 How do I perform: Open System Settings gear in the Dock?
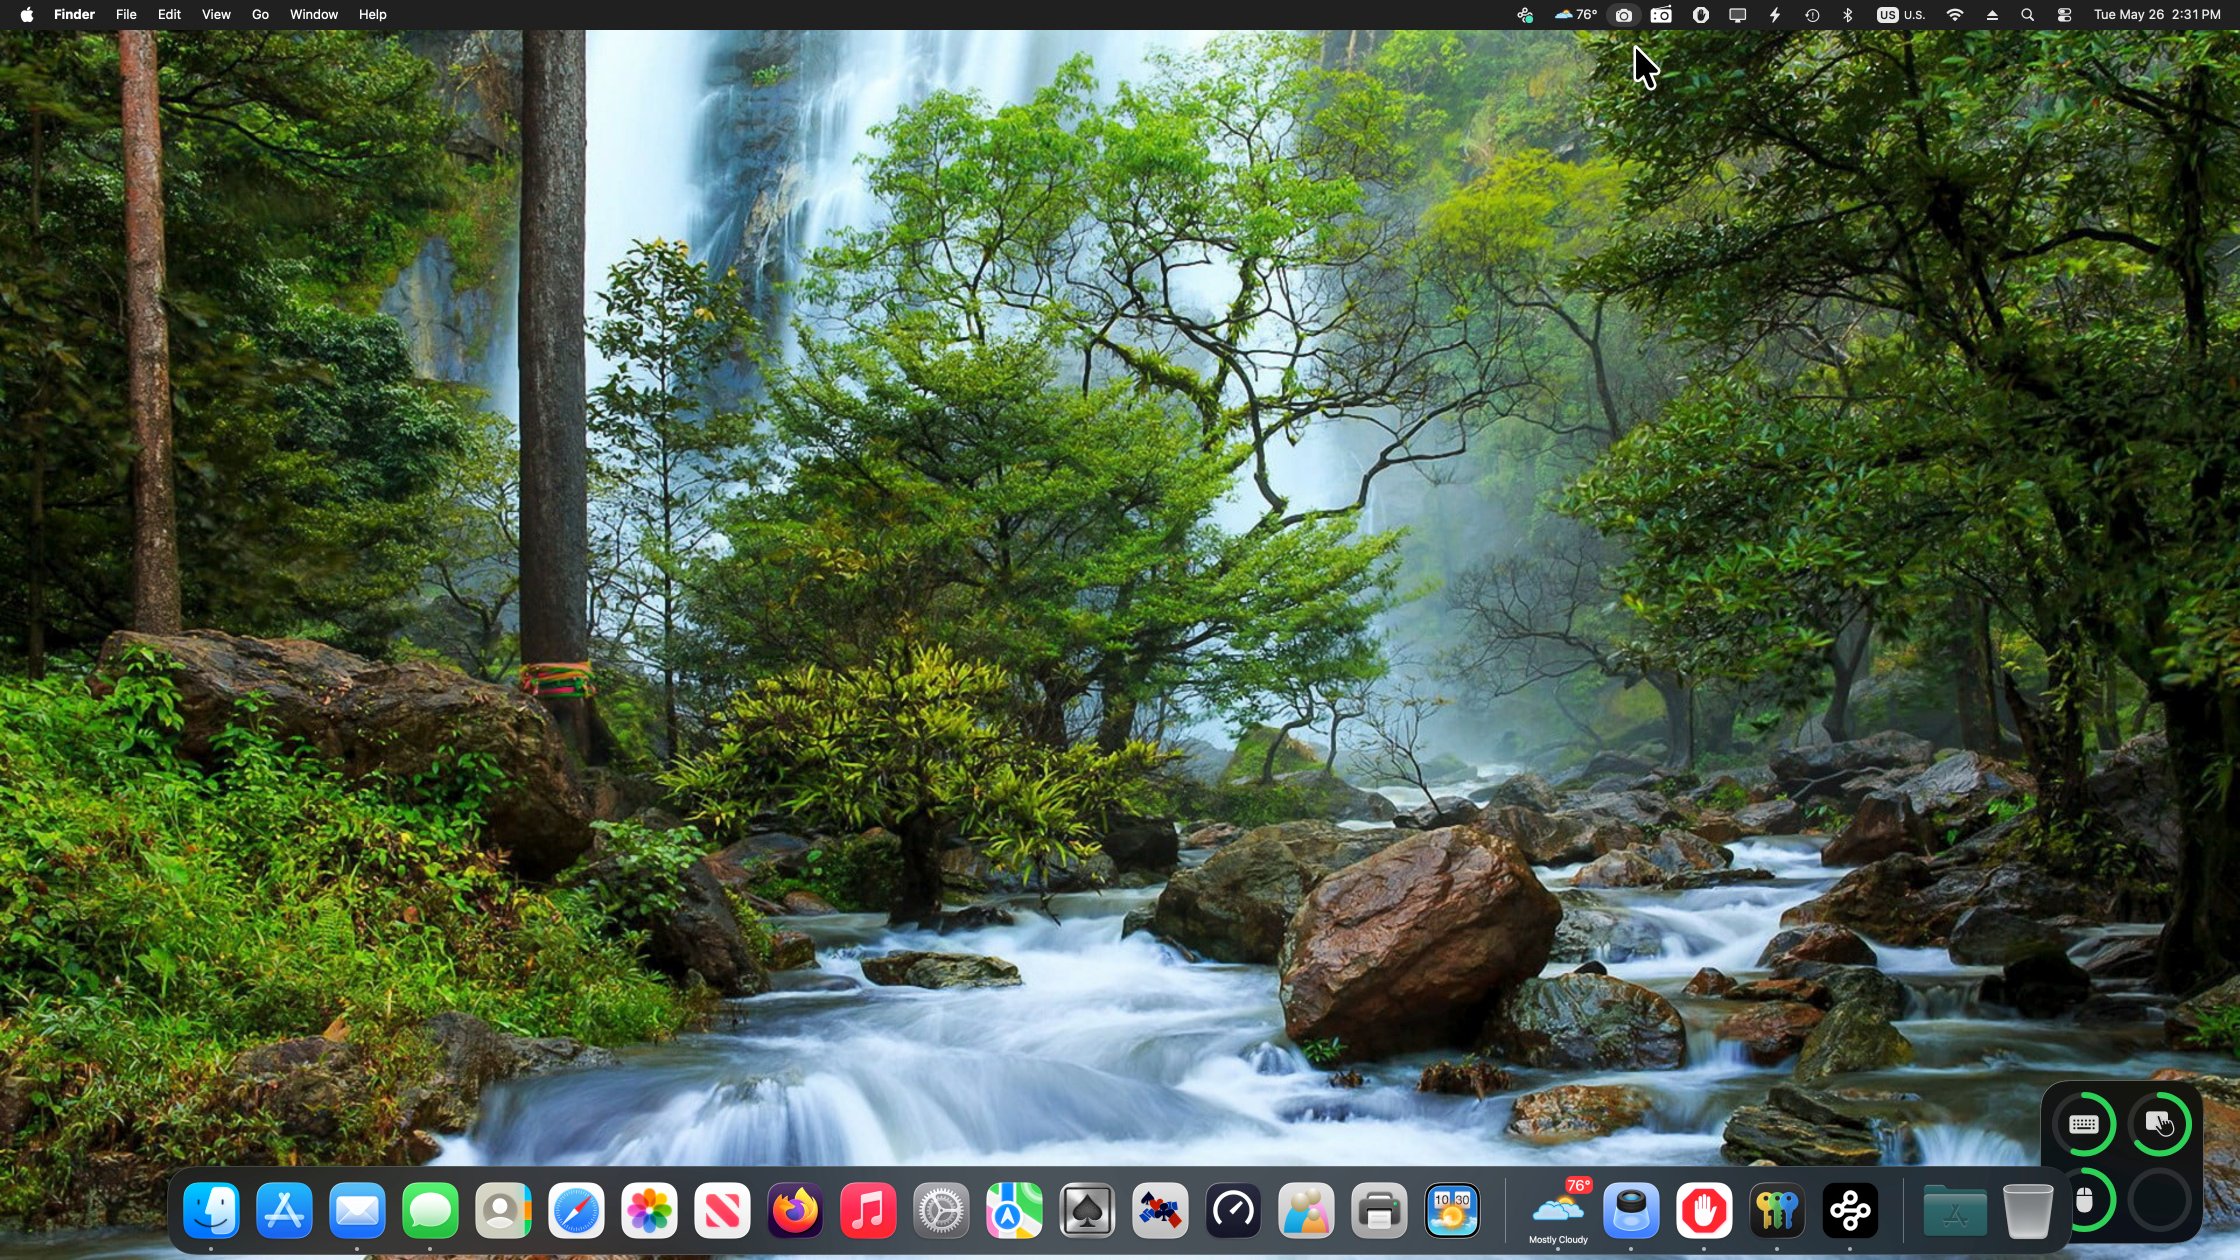coord(941,1210)
